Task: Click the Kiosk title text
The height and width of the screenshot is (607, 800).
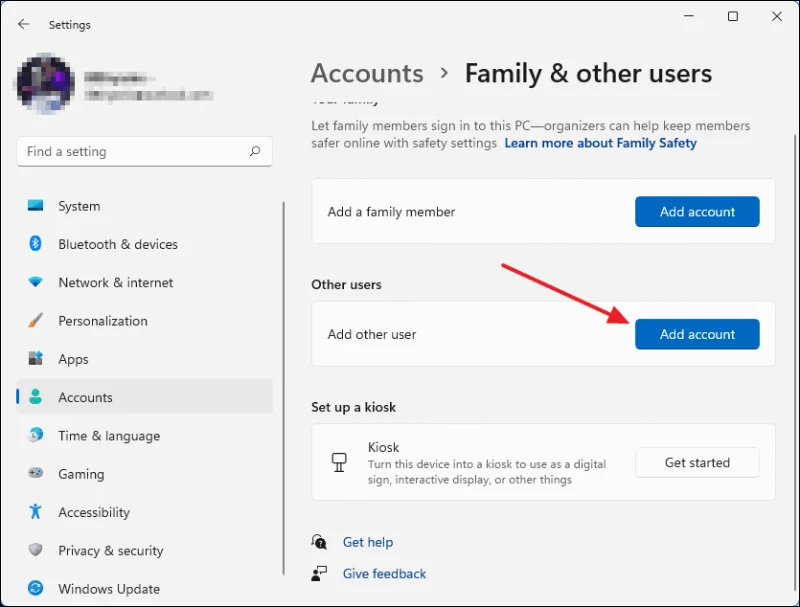Action: click(x=384, y=447)
